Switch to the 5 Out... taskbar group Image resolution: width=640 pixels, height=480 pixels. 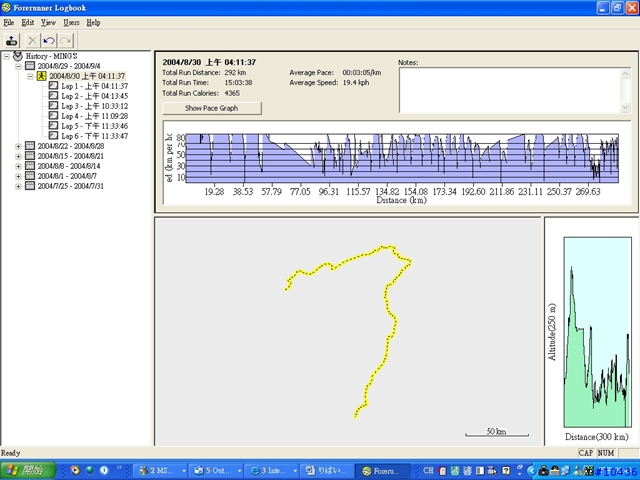click(x=216, y=471)
